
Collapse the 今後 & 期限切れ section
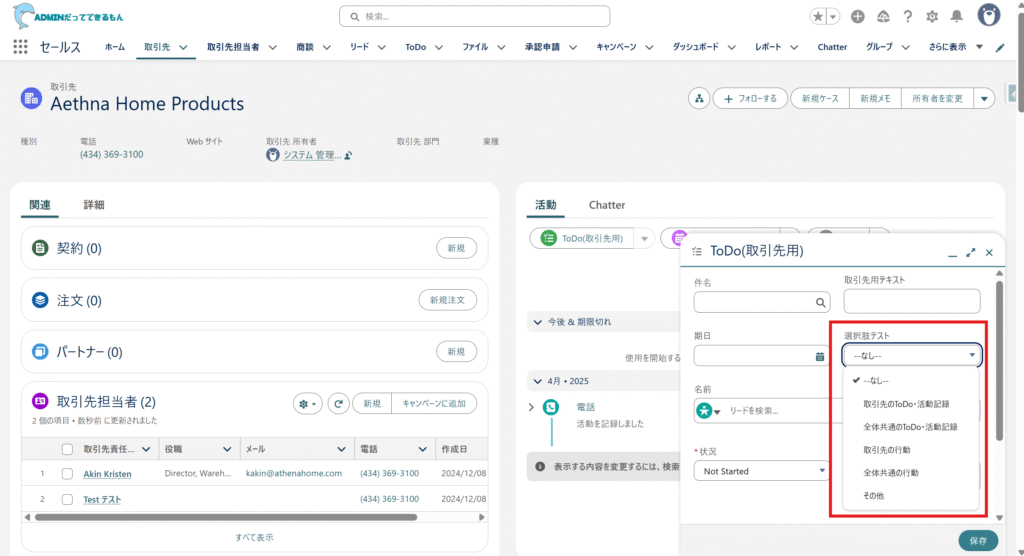click(x=537, y=322)
